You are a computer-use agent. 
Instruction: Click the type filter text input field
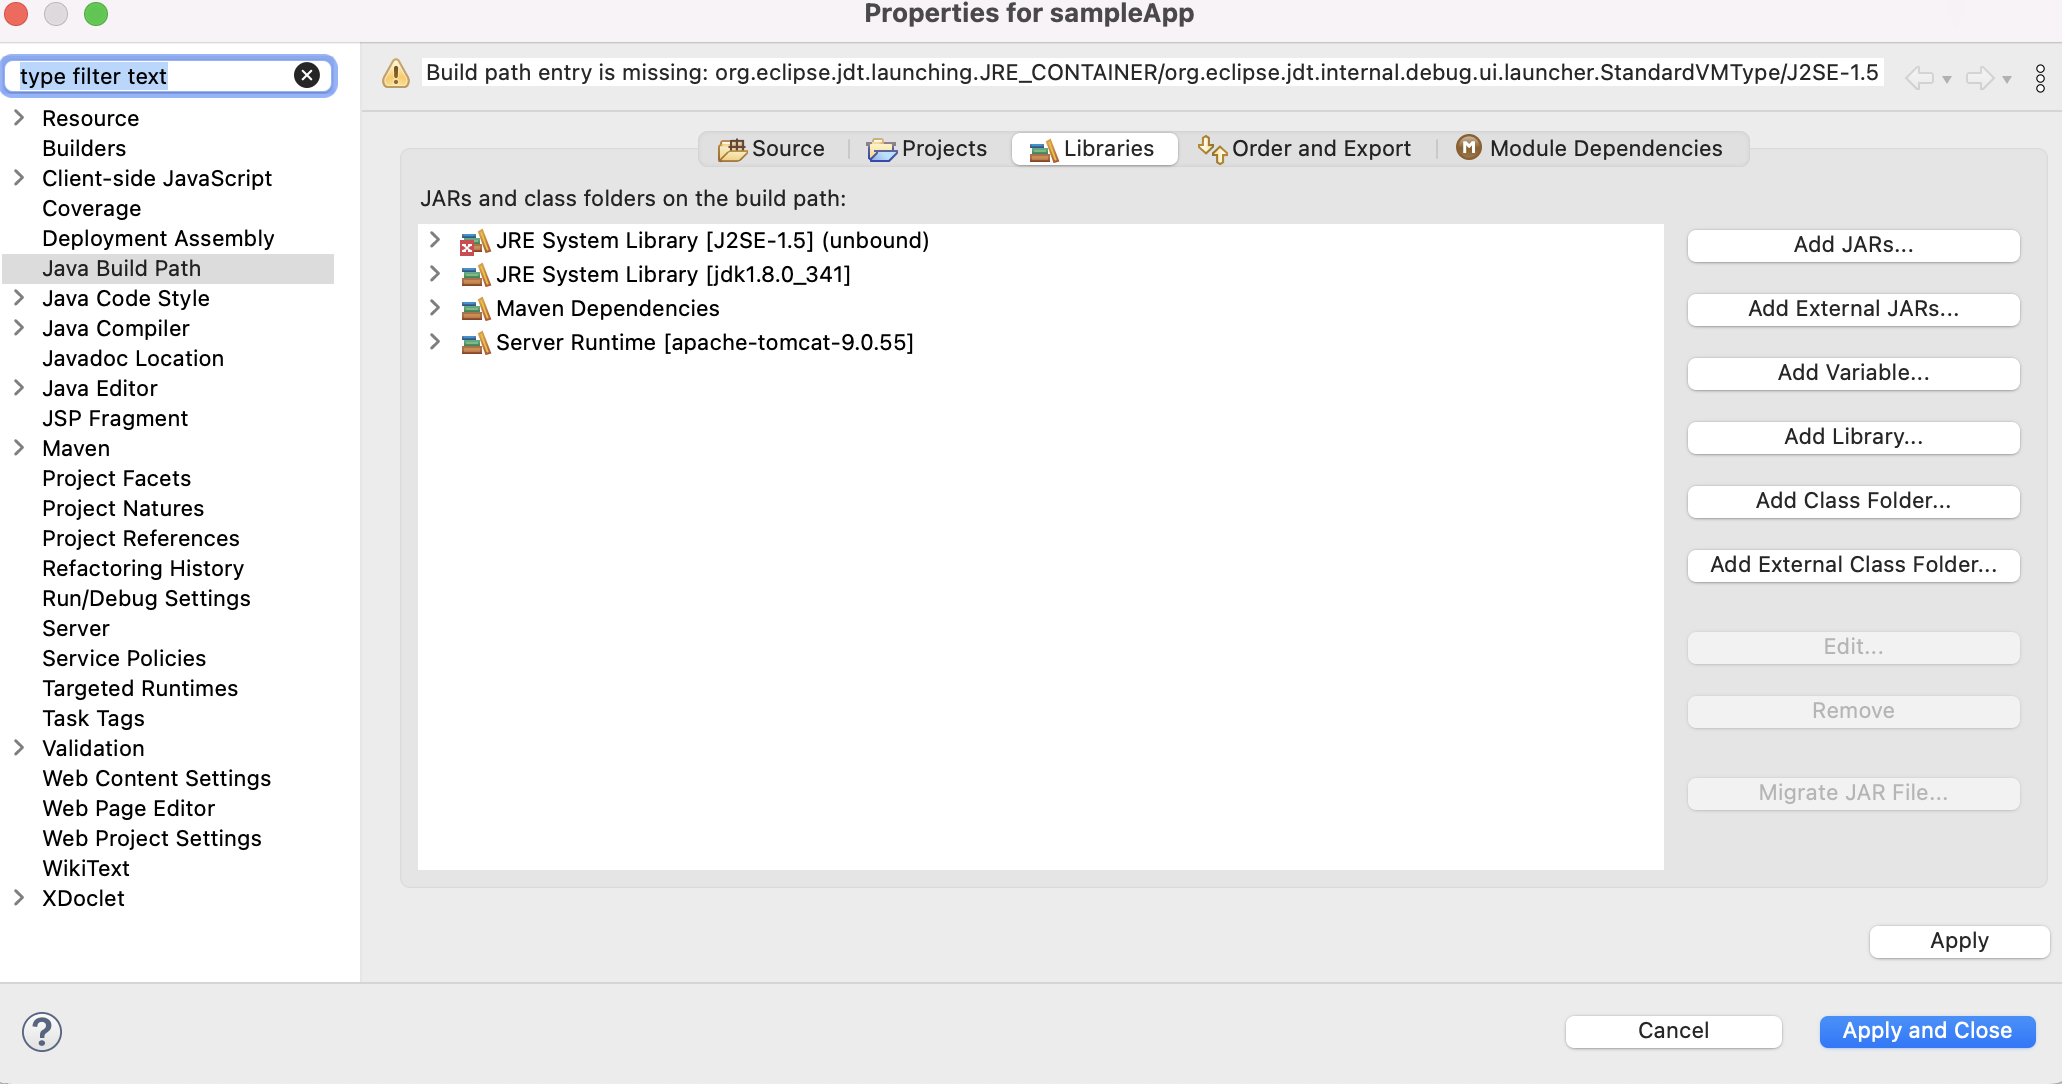pyautogui.click(x=168, y=75)
